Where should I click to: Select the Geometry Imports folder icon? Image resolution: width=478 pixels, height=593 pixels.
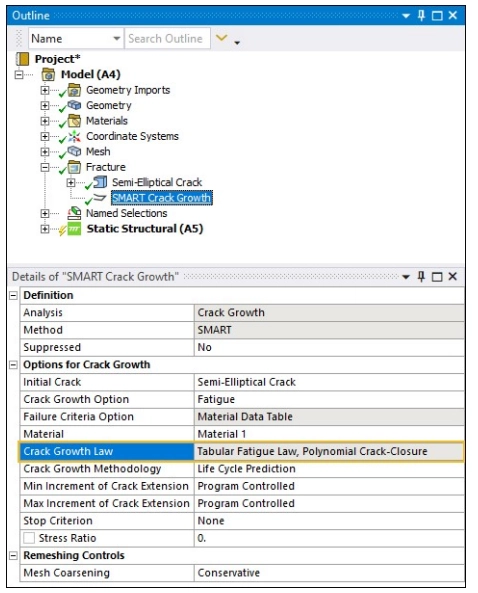pyautogui.click(x=74, y=90)
